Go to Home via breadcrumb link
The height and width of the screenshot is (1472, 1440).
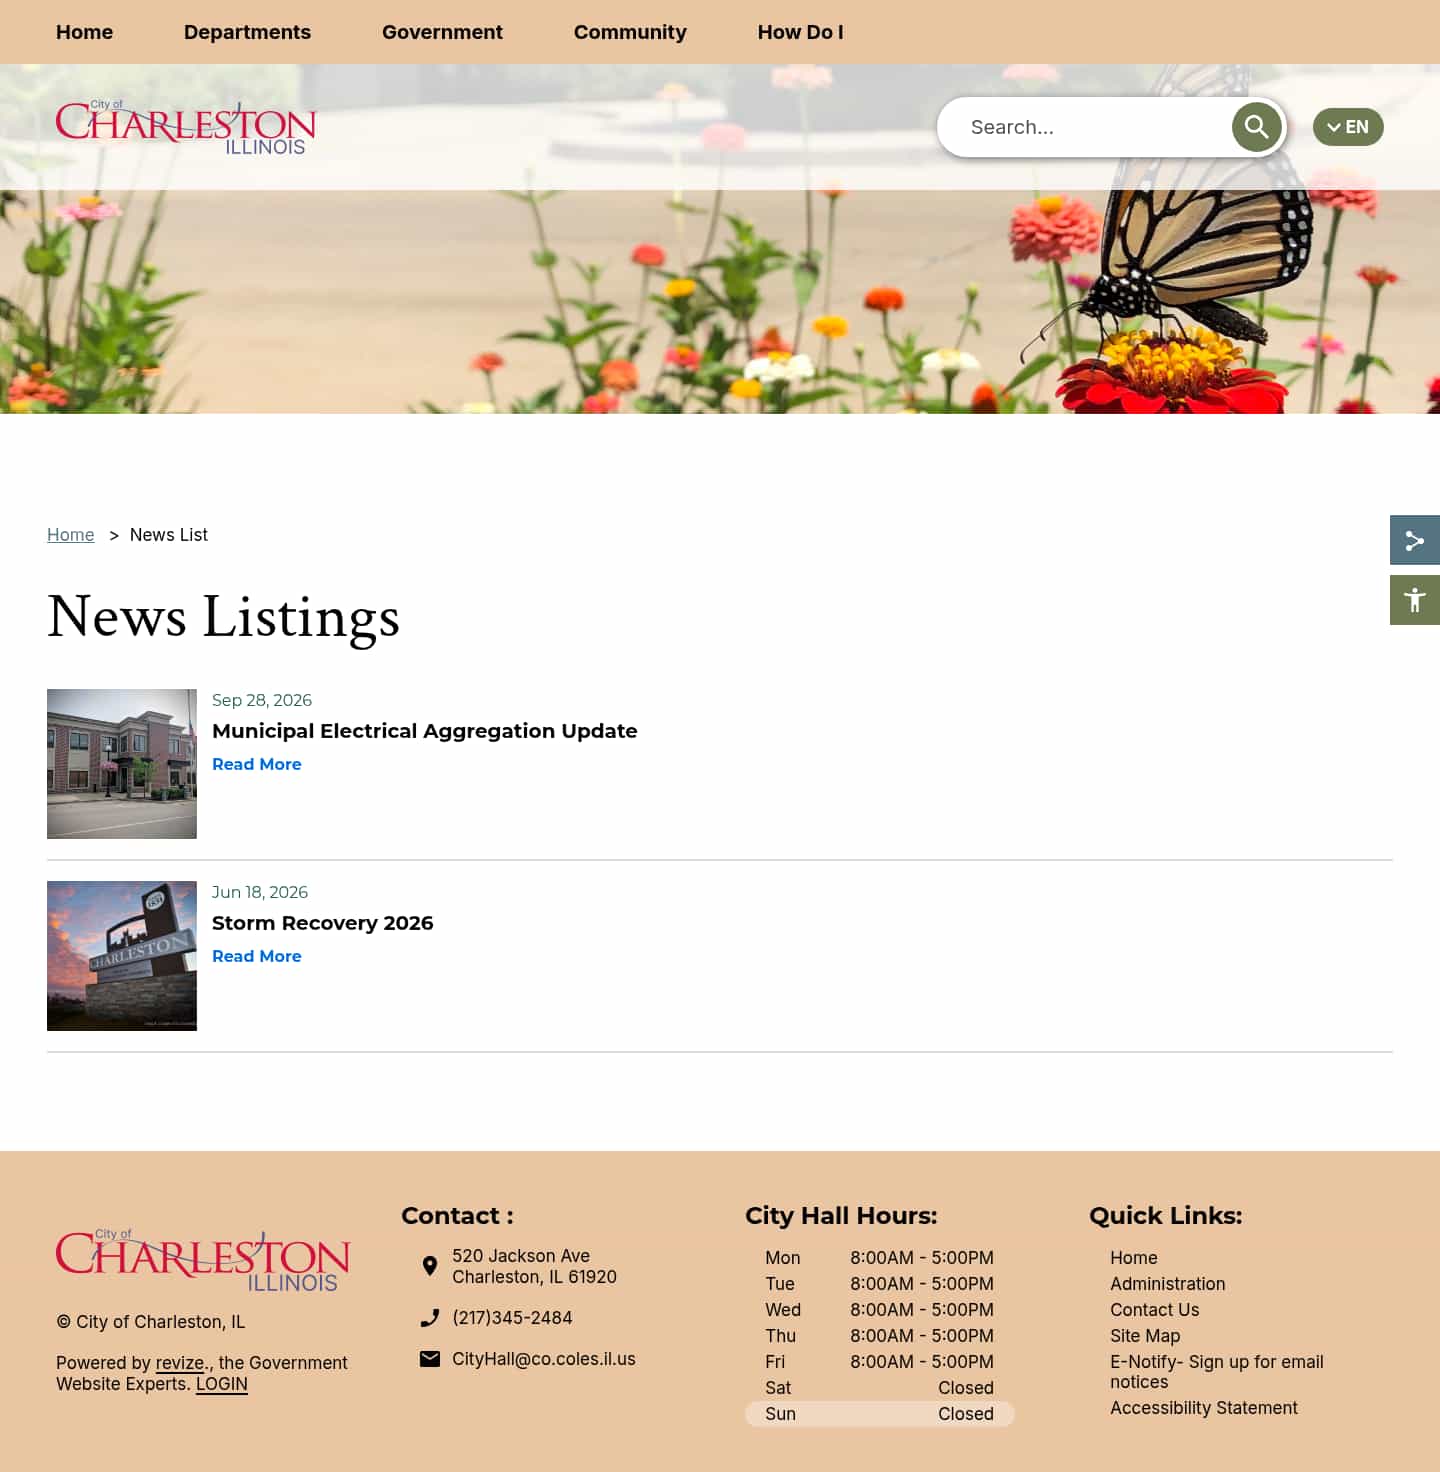(x=71, y=535)
